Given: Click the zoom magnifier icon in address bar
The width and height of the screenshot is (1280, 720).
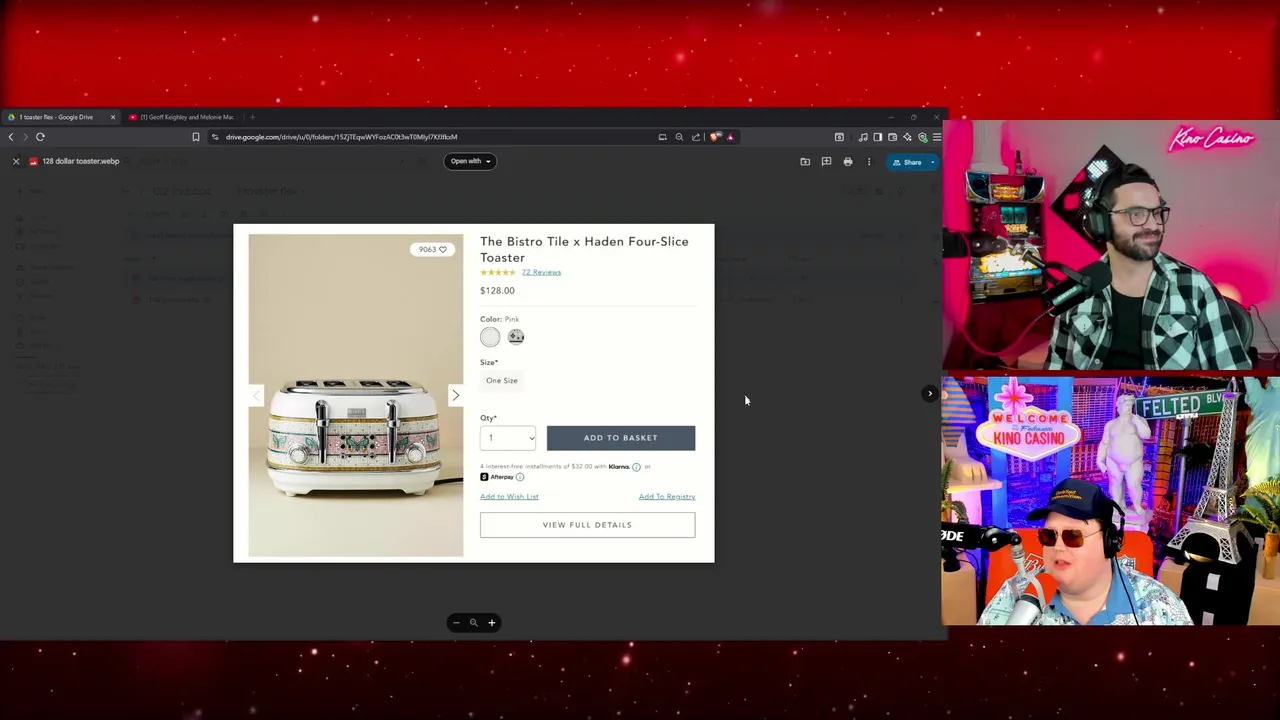Looking at the screenshot, I should 679,137.
